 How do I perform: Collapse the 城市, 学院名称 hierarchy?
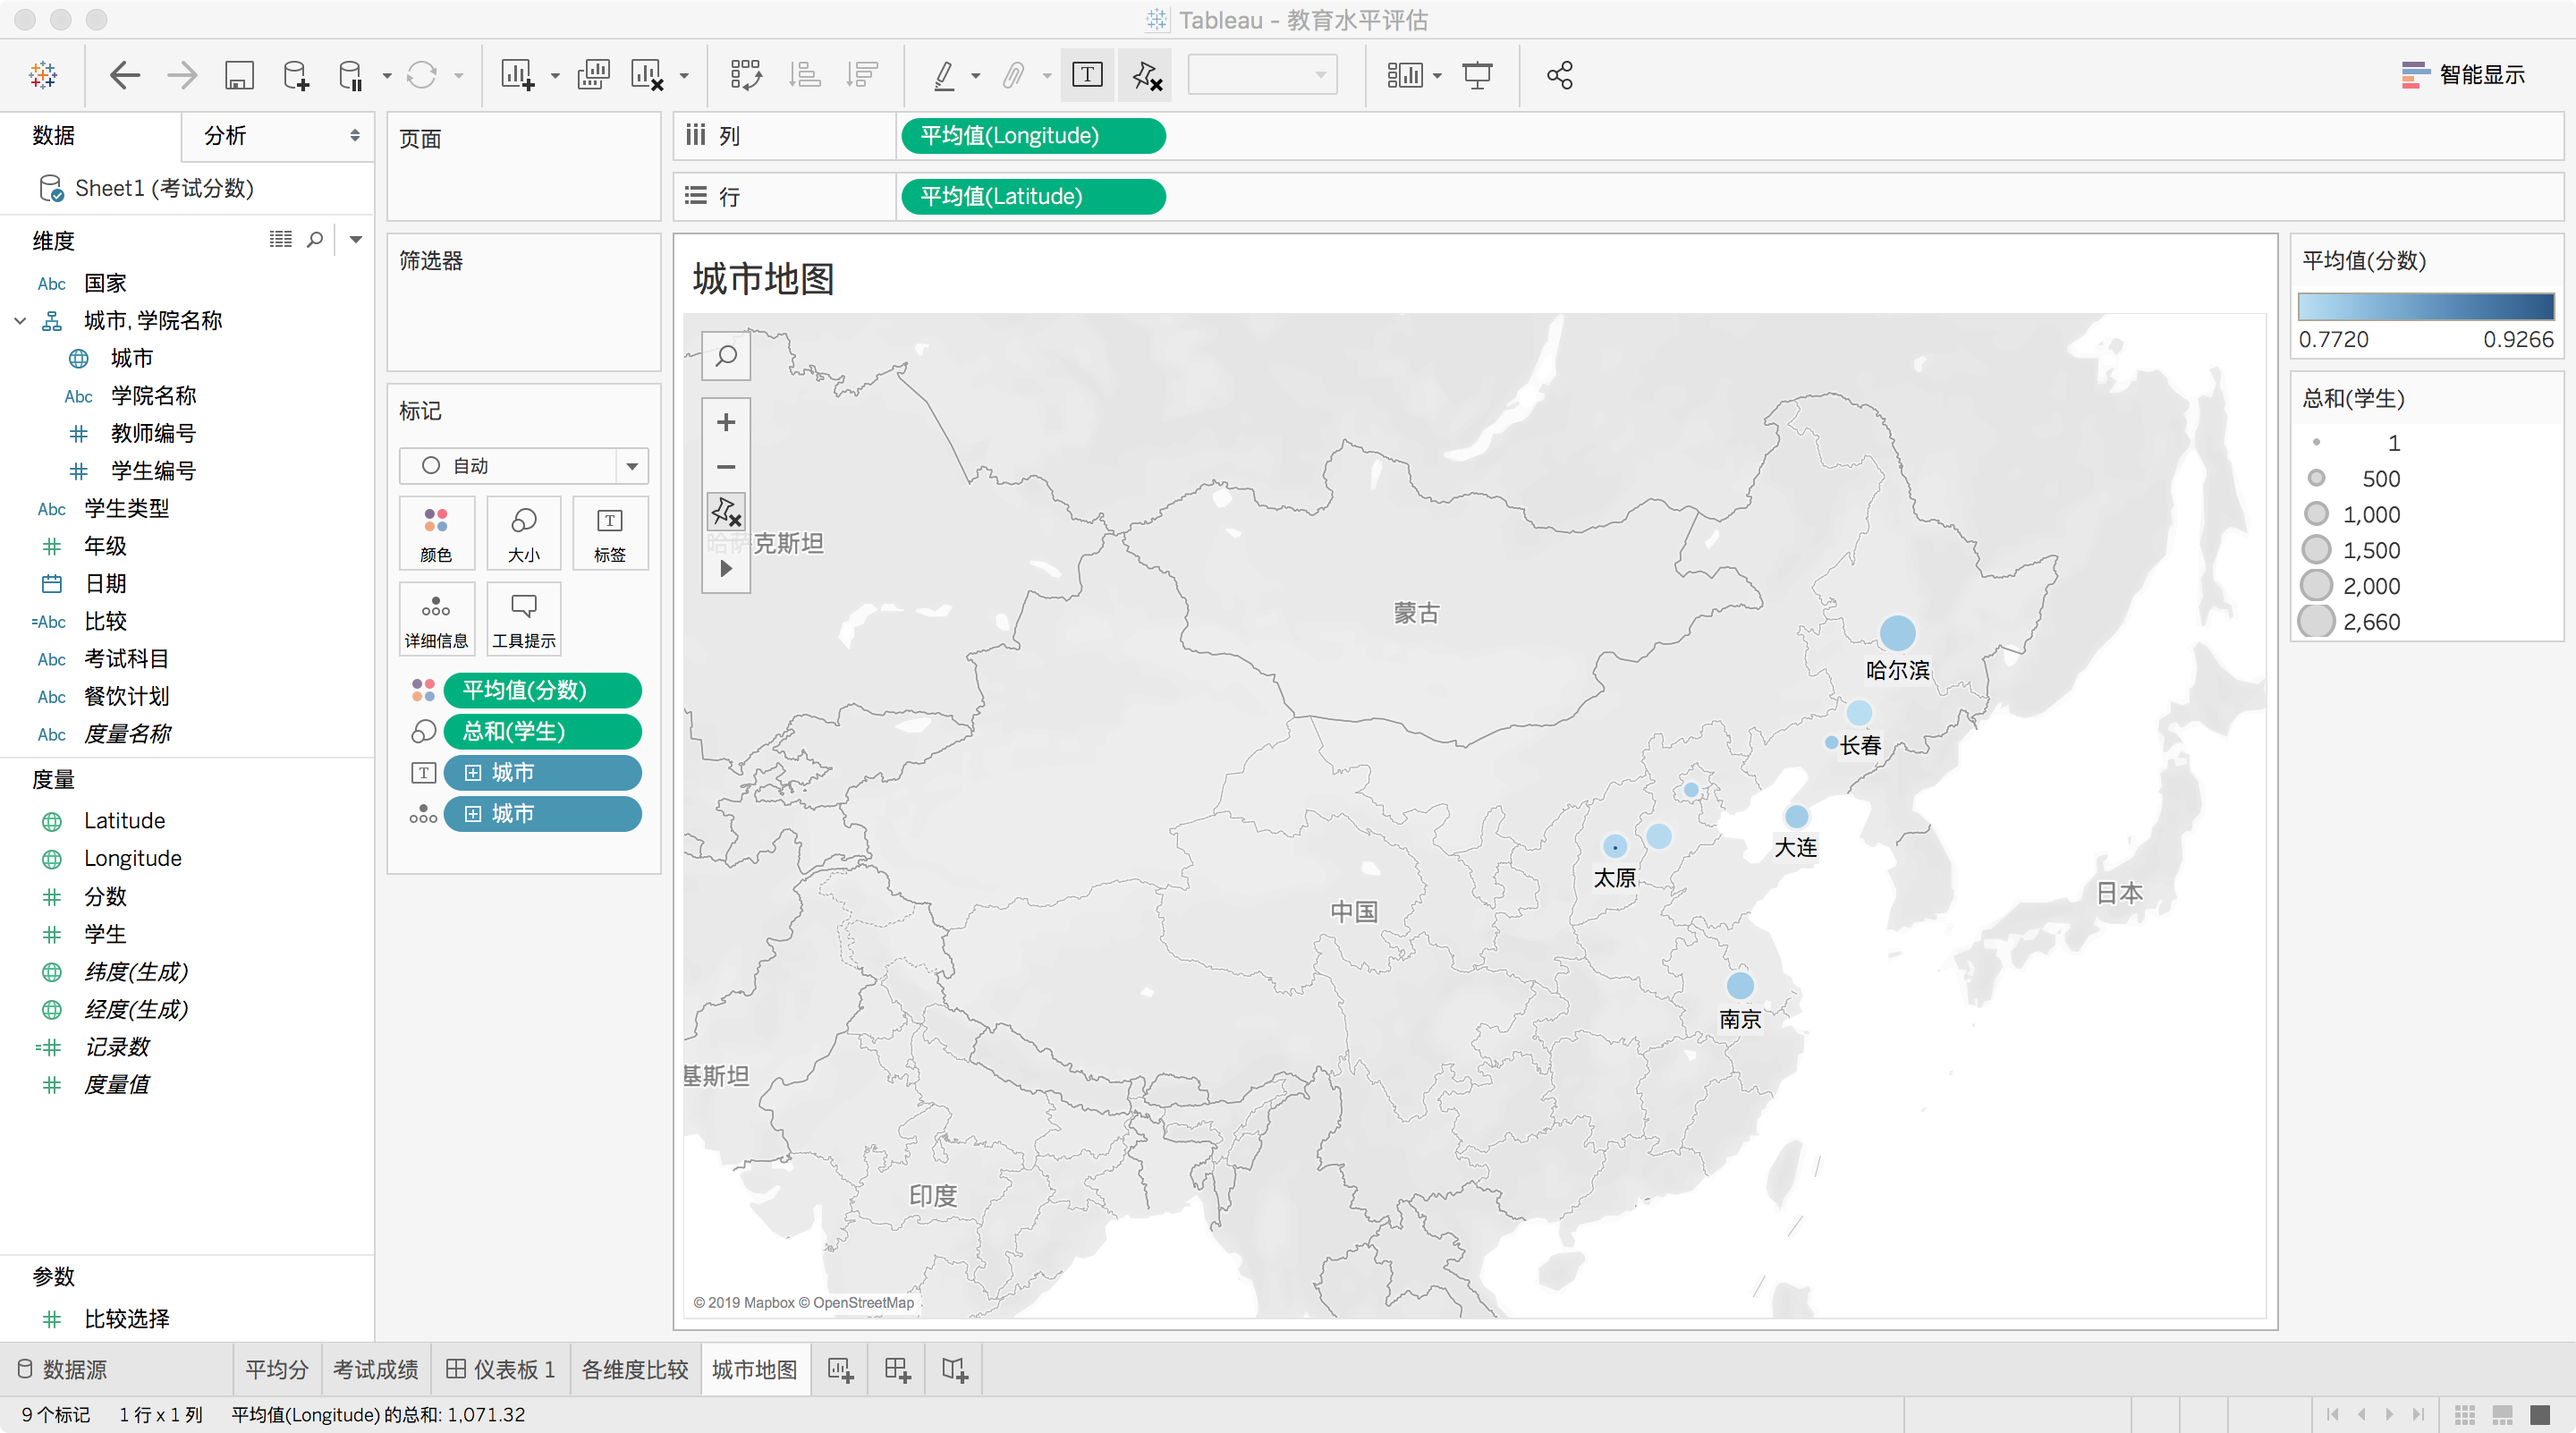point(20,321)
